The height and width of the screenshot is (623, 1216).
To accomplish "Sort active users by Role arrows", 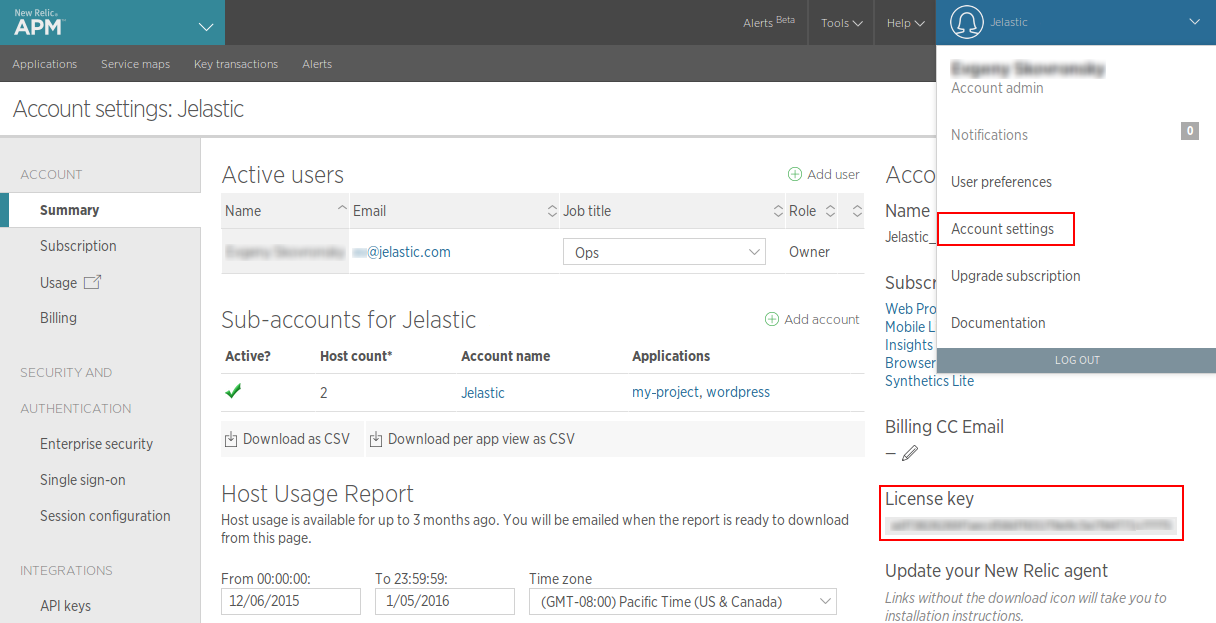I will [830, 211].
